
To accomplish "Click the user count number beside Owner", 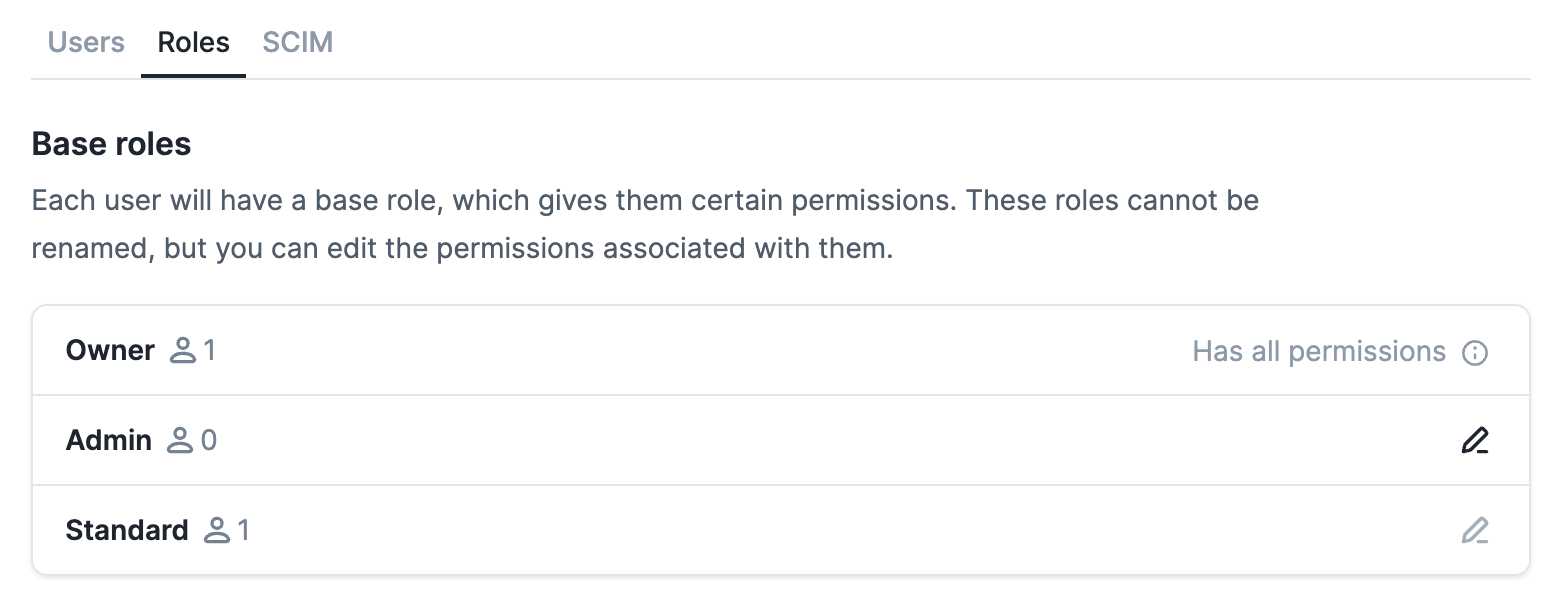I will pos(209,351).
